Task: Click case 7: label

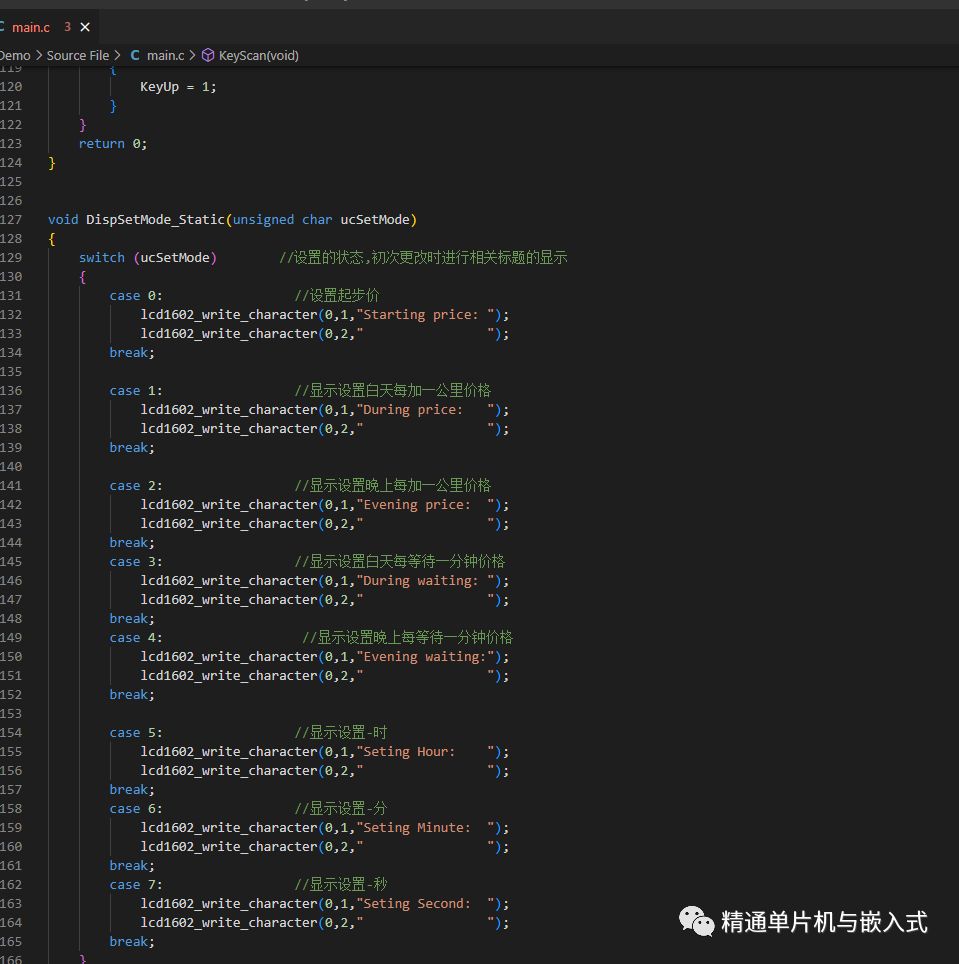Action: [136, 885]
